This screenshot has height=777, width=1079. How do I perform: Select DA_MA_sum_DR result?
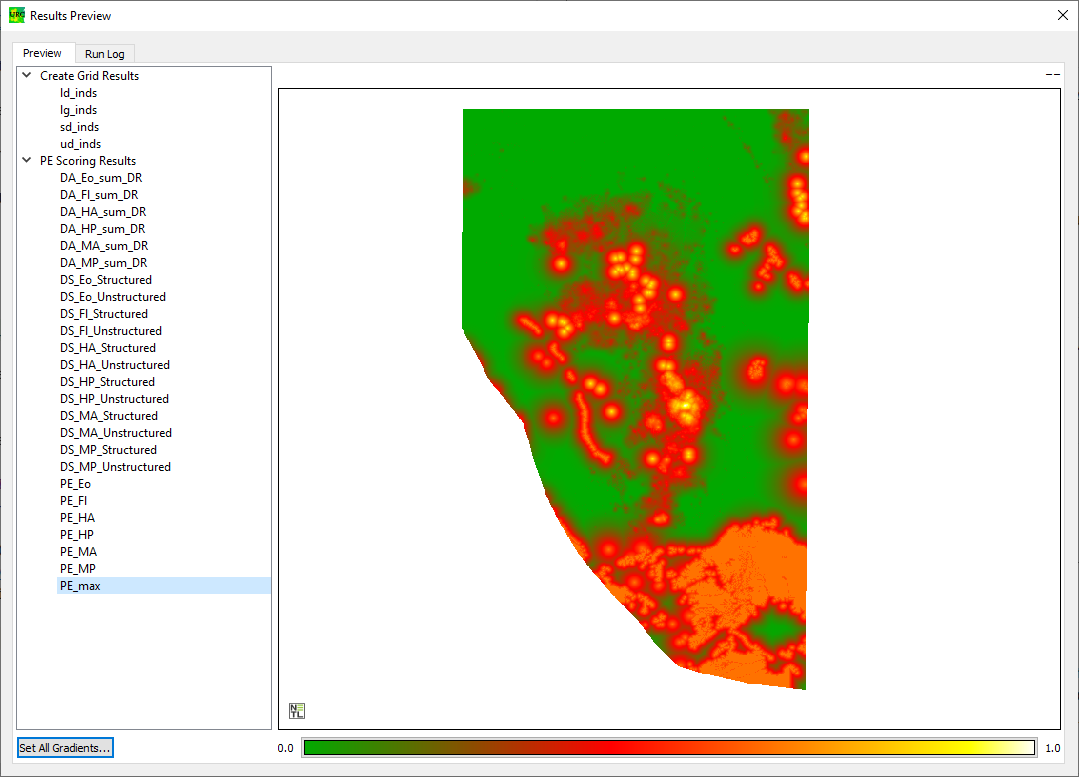[x=104, y=246]
